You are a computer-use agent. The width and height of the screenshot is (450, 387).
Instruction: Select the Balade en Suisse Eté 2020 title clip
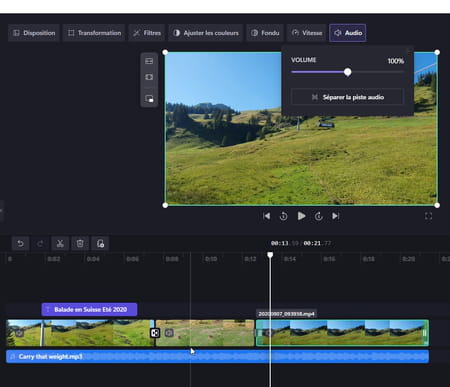click(x=89, y=309)
